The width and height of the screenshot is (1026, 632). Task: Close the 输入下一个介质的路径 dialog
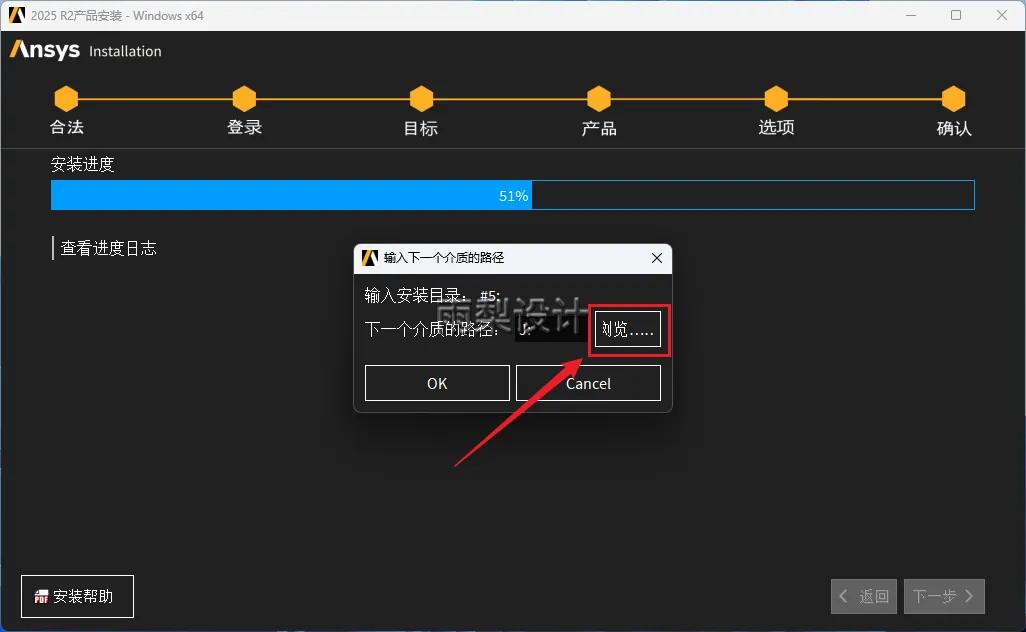(x=657, y=258)
